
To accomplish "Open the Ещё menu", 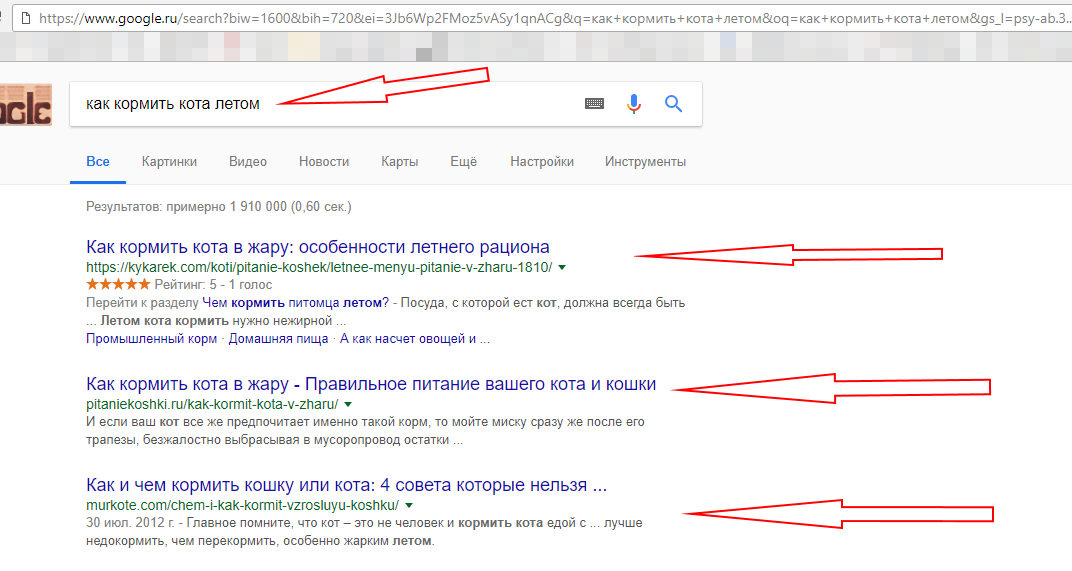I will pyautogui.click(x=463, y=162).
